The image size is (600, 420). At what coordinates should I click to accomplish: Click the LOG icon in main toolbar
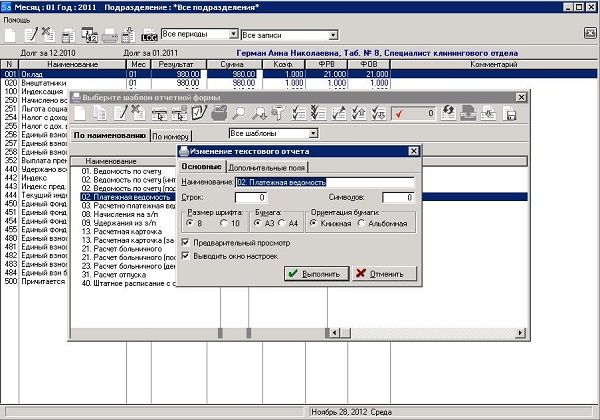(x=150, y=35)
